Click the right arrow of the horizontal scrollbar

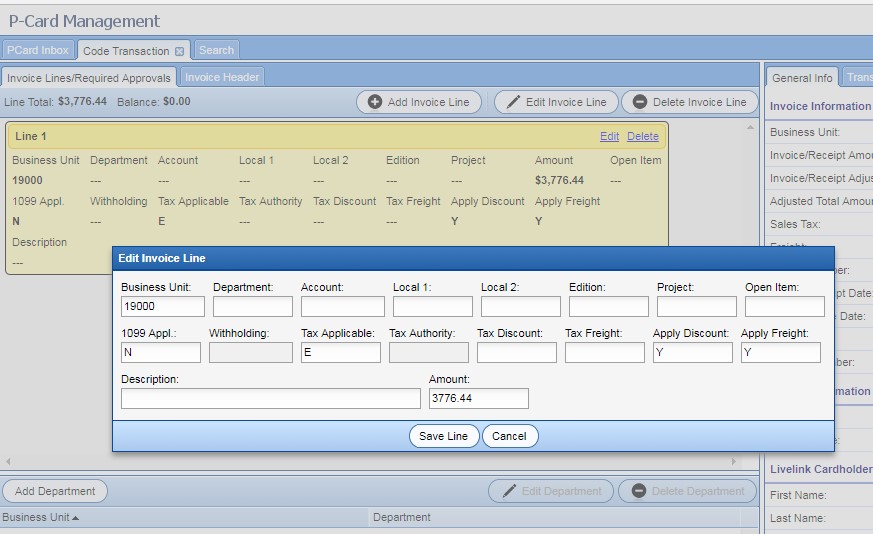tap(734, 461)
